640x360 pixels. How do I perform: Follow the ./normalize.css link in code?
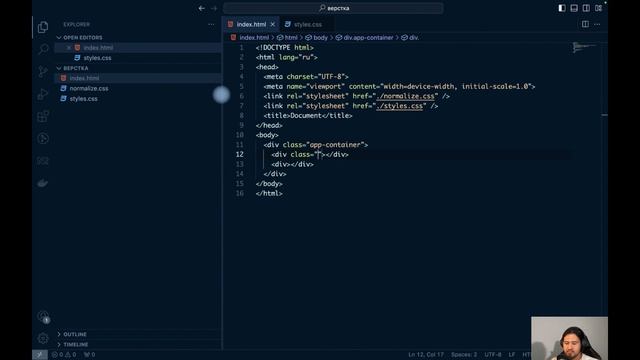pos(405,96)
